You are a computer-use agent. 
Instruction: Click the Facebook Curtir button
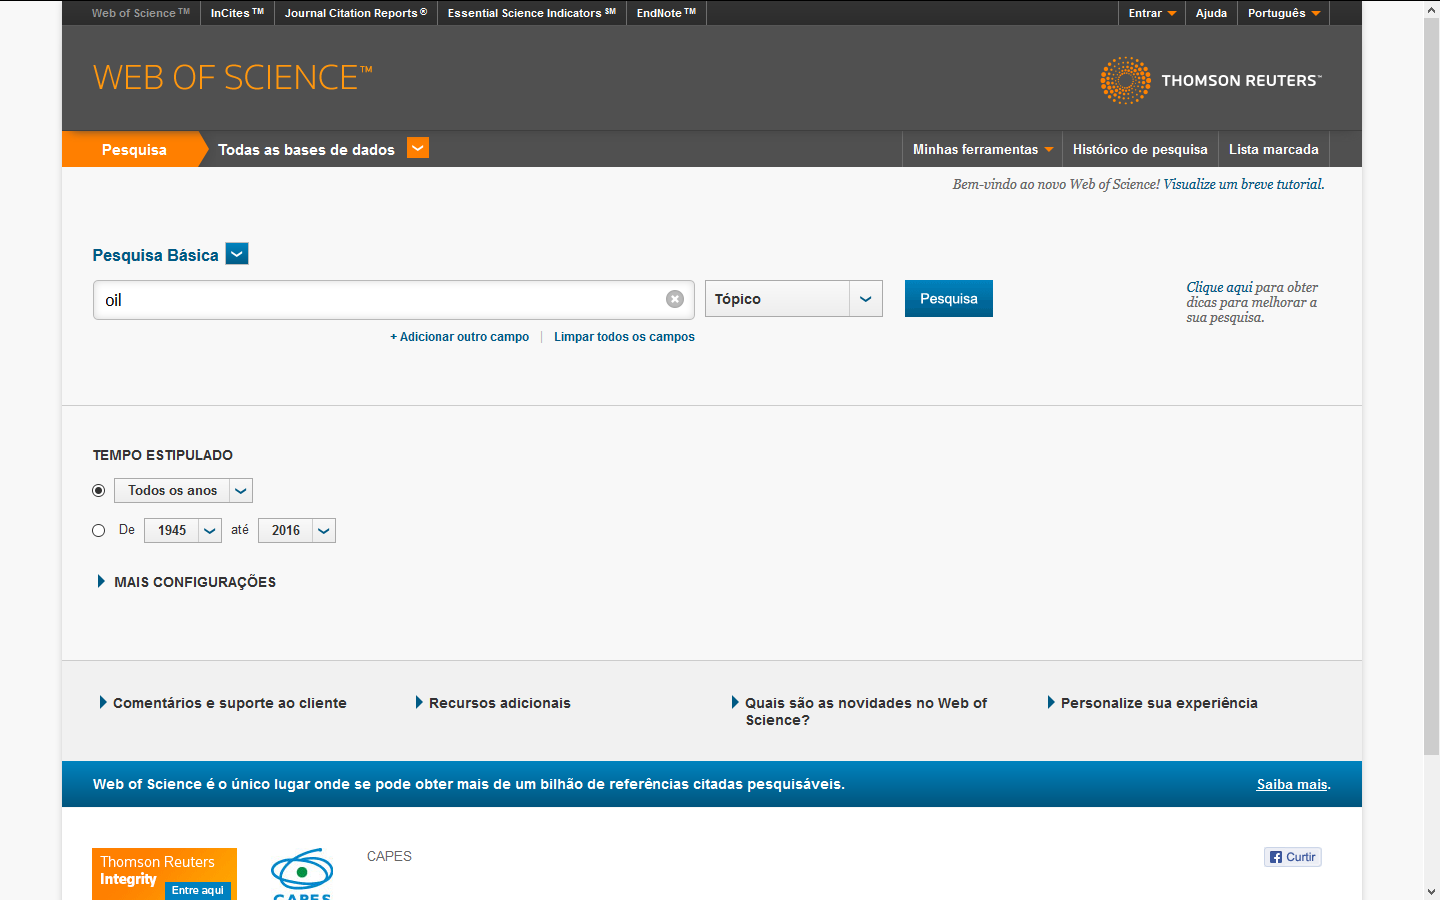pos(1293,857)
